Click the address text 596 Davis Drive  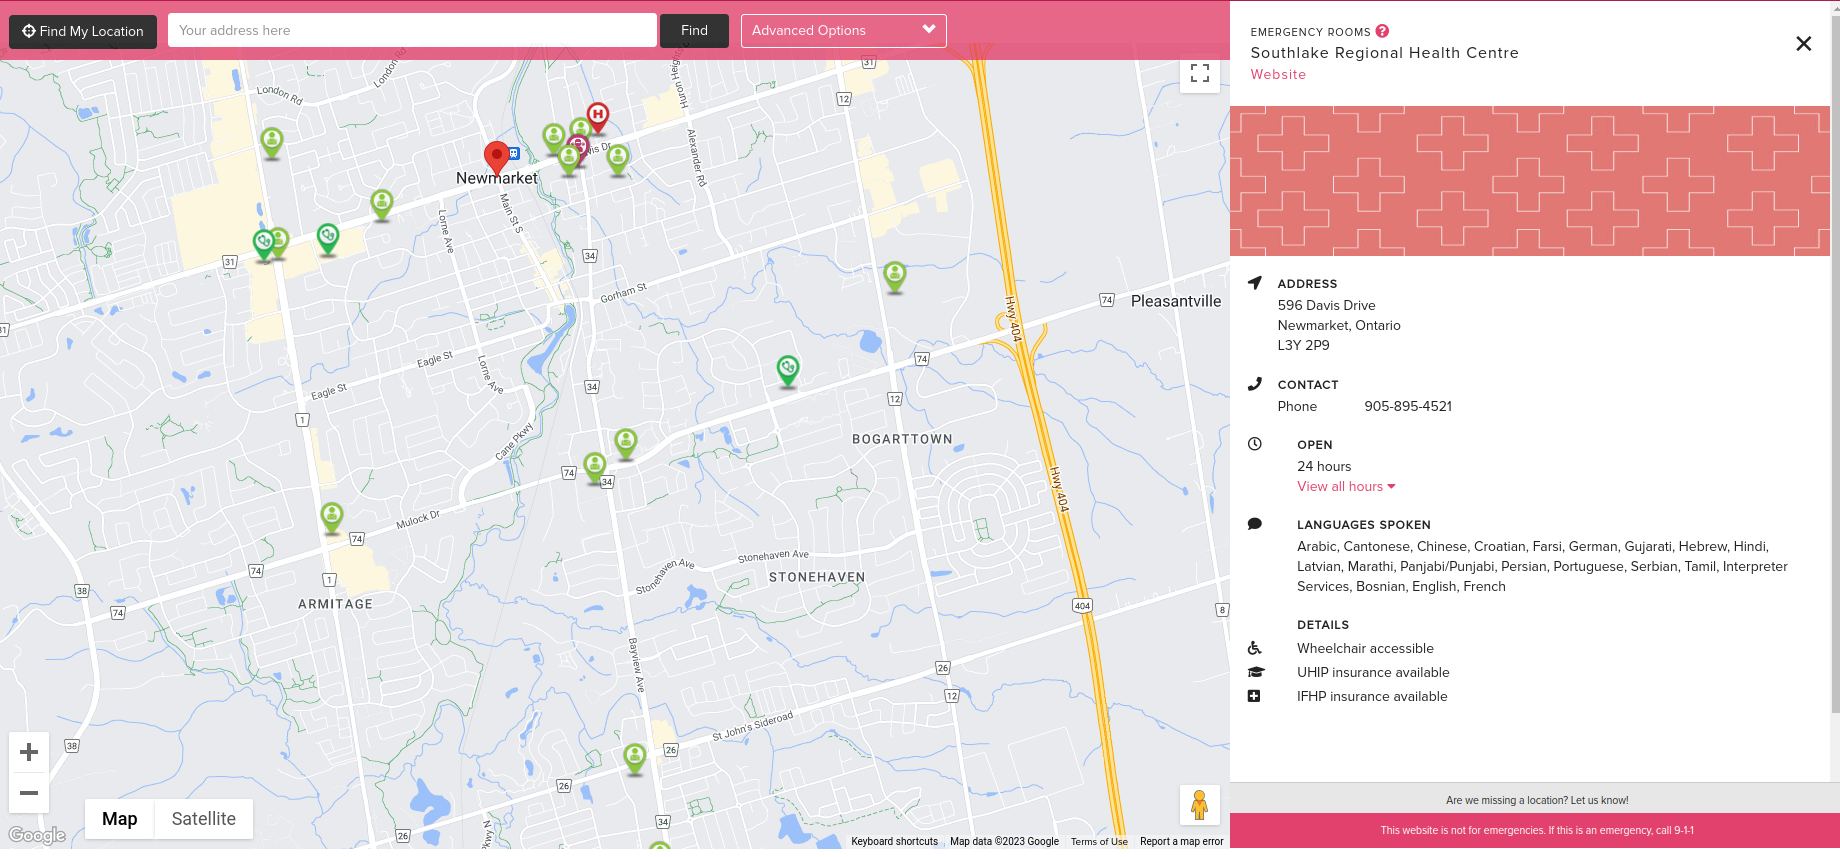click(x=1326, y=306)
